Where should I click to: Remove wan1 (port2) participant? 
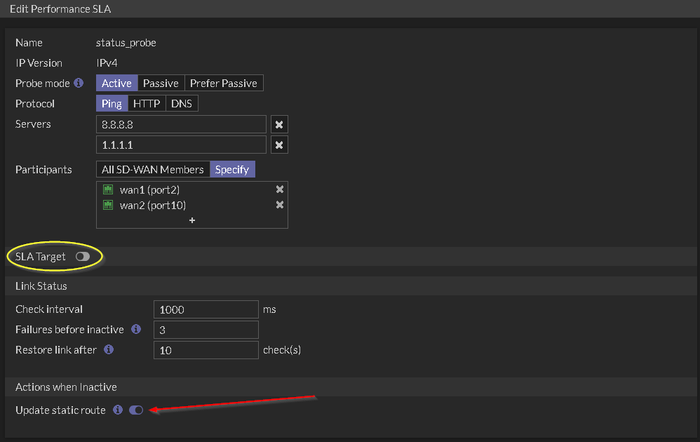tap(280, 189)
